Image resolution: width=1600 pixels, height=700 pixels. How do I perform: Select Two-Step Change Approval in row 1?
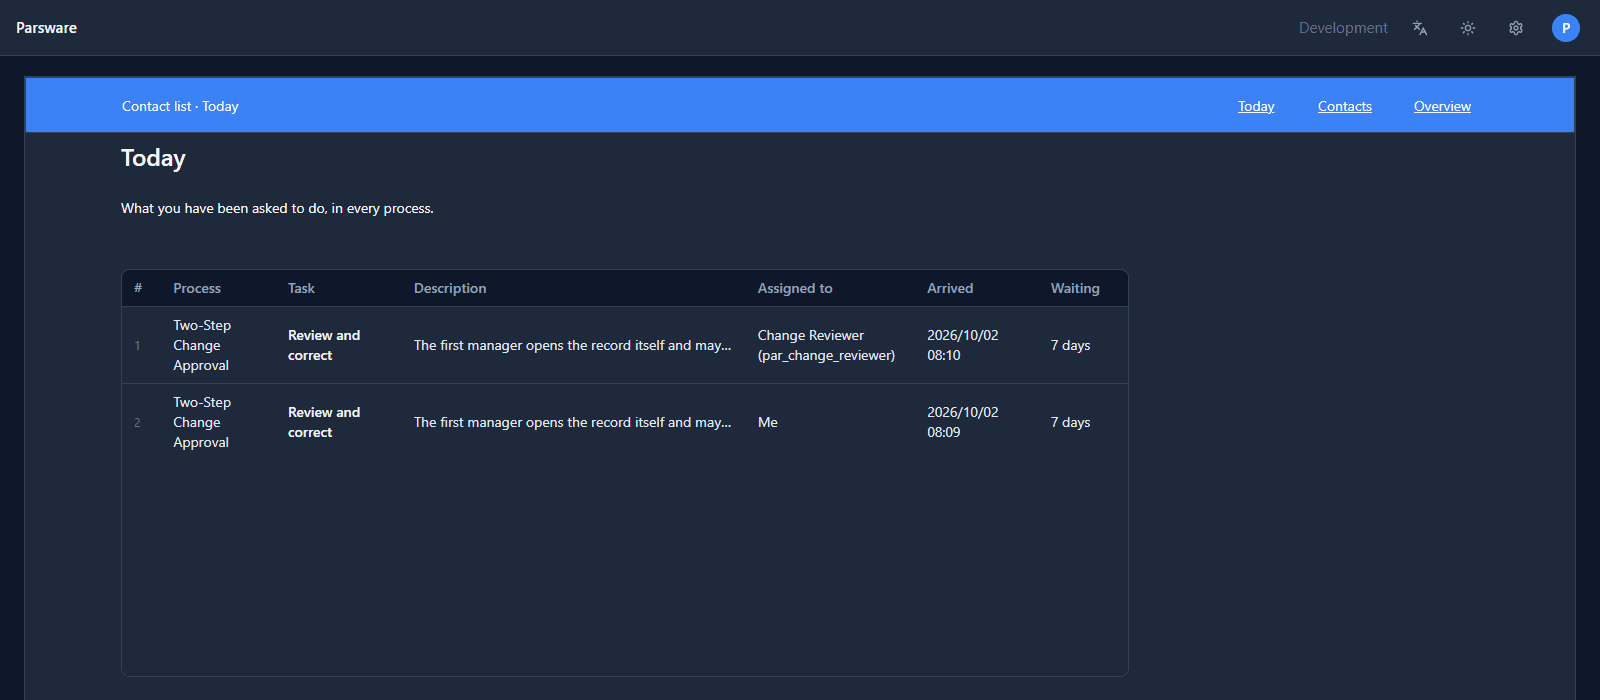click(202, 345)
